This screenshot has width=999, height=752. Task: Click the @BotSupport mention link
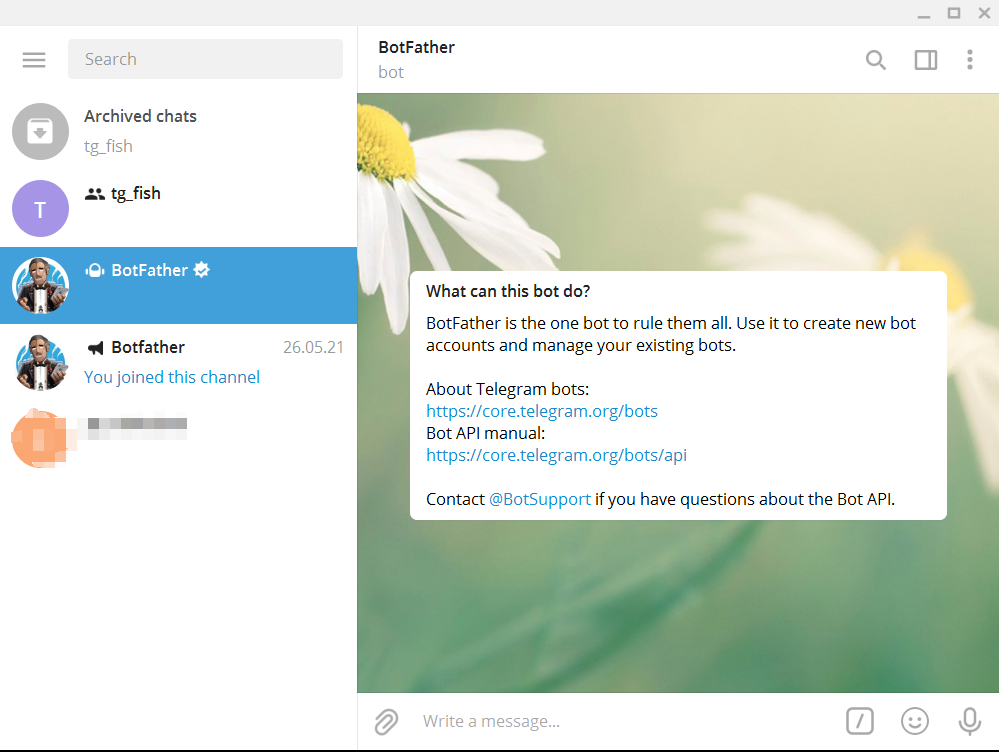tap(540, 499)
